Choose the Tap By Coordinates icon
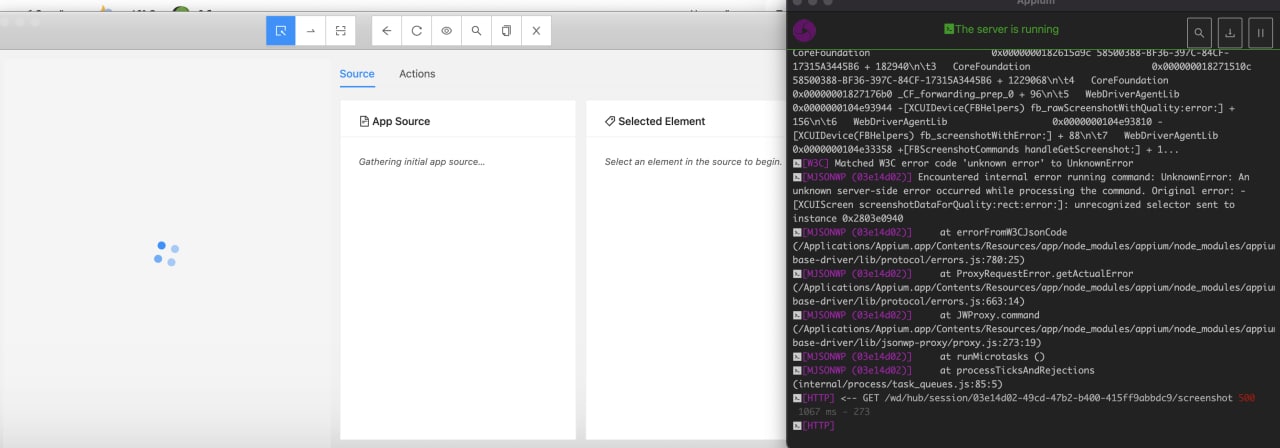This screenshot has height=448, width=1280. [341, 31]
